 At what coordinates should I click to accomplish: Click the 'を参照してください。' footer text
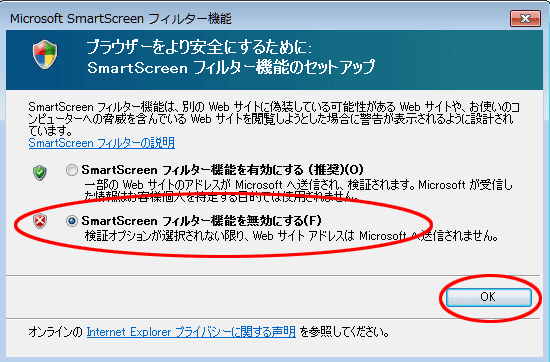coord(344,332)
